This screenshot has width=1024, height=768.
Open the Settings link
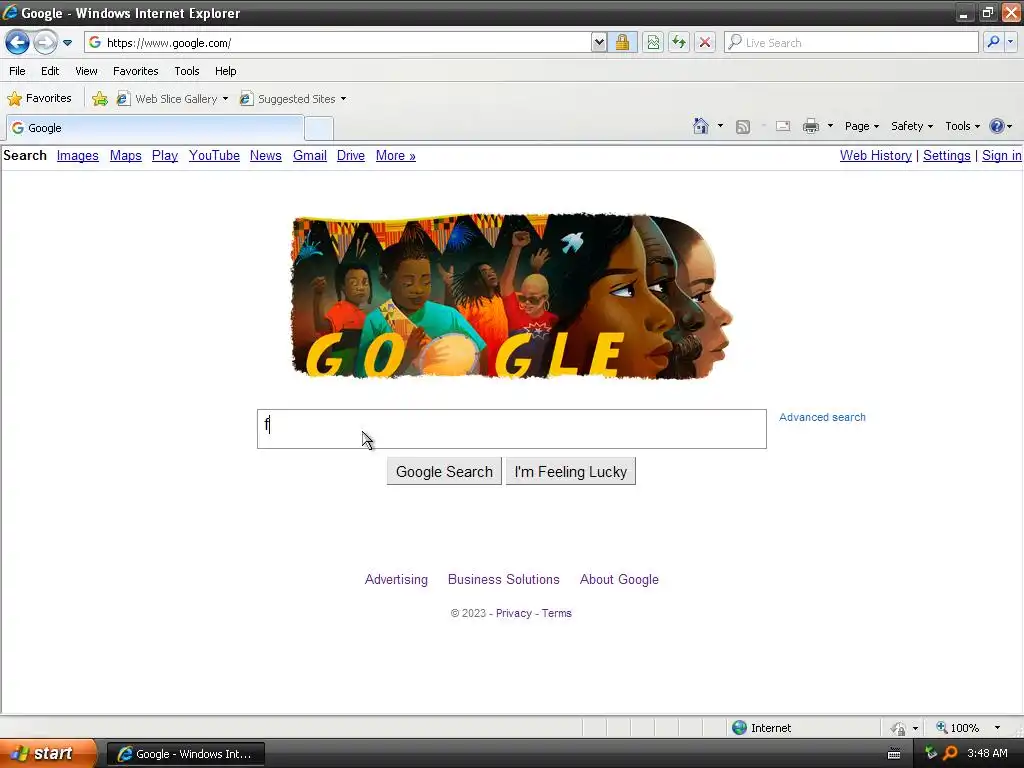tap(946, 155)
